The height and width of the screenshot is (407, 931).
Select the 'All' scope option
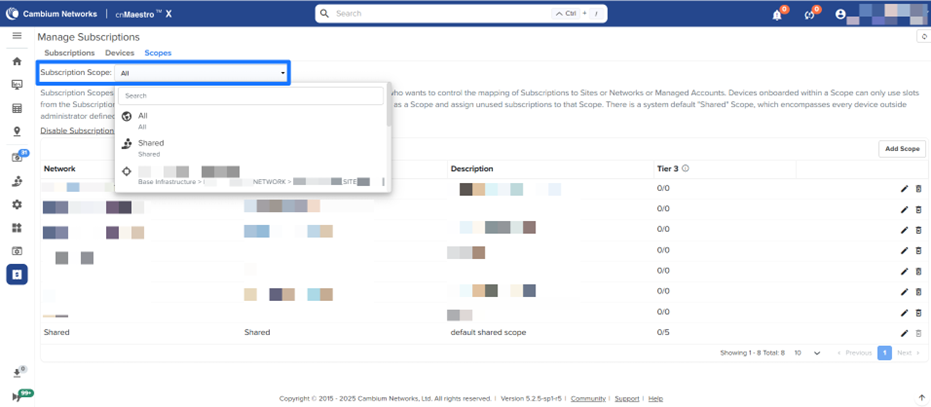coord(143,121)
